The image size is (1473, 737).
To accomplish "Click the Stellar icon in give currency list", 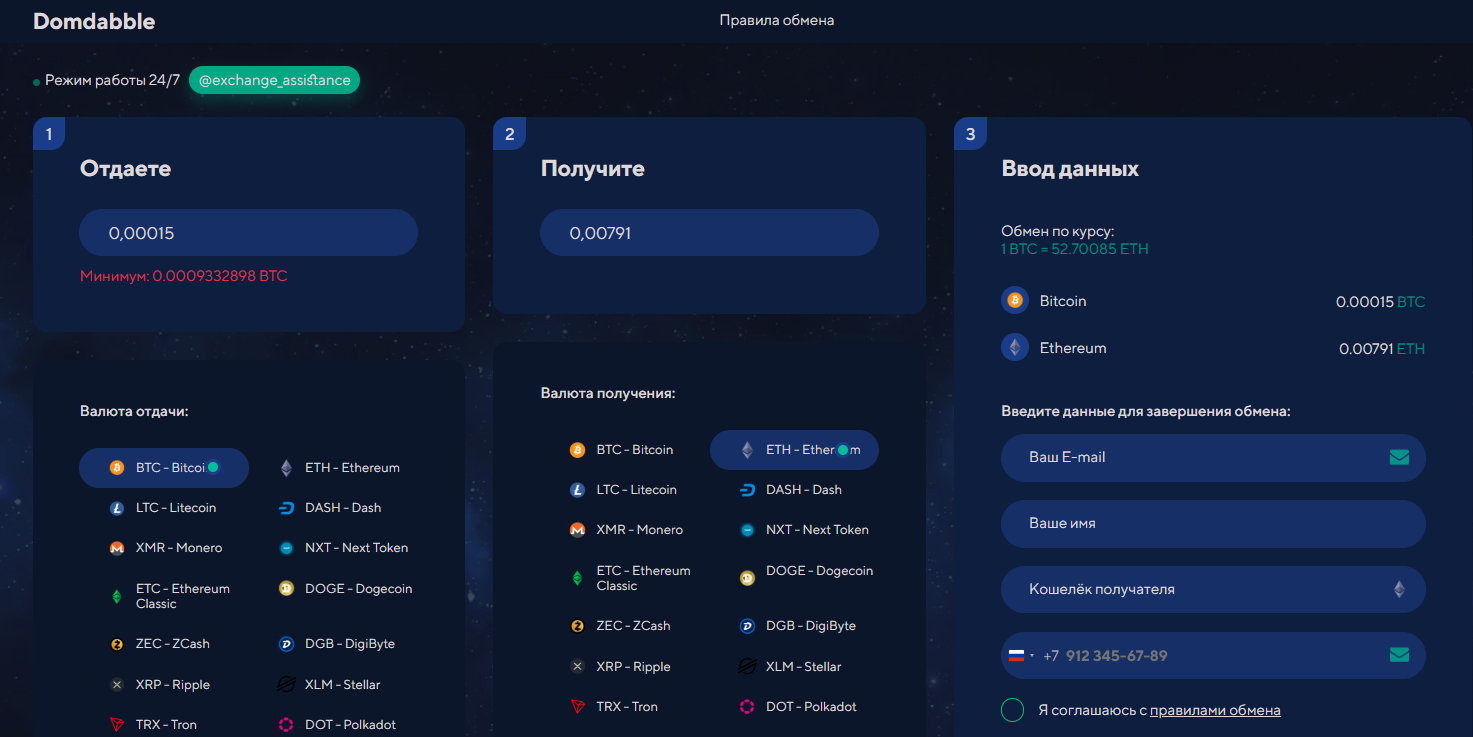I will 286,685.
